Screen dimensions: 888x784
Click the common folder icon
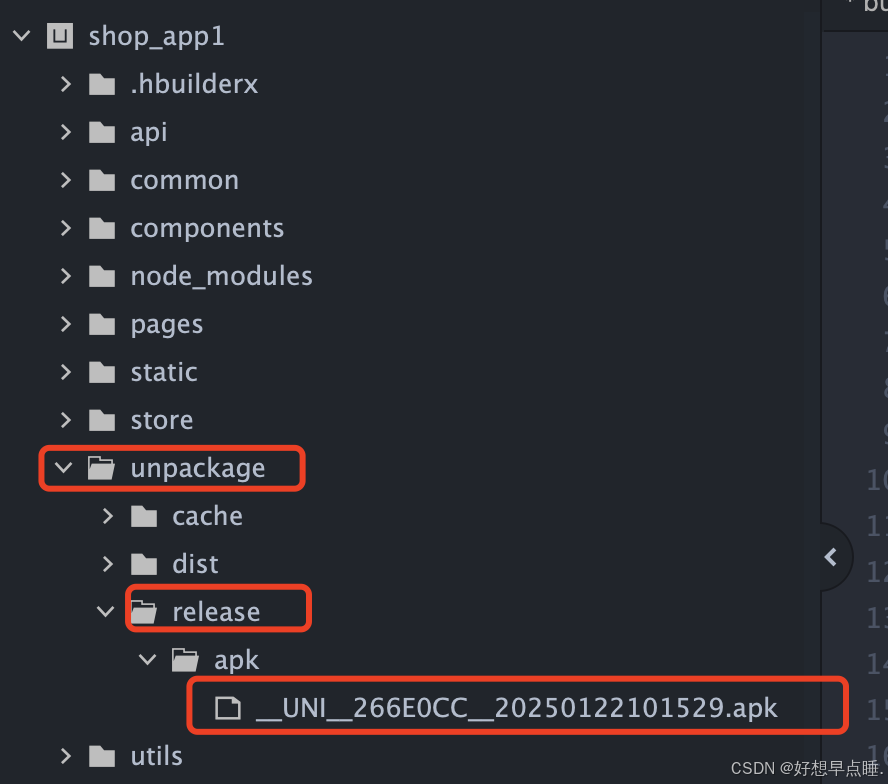tap(102, 179)
